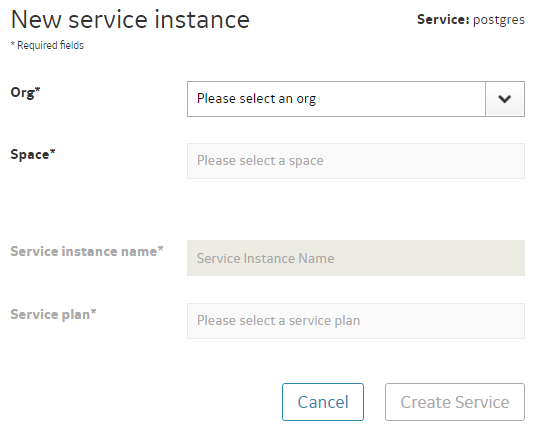Image resolution: width=538 pixels, height=428 pixels.
Task: Open the 'Please select a service plan' dropdown
Action: [x=355, y=321]
